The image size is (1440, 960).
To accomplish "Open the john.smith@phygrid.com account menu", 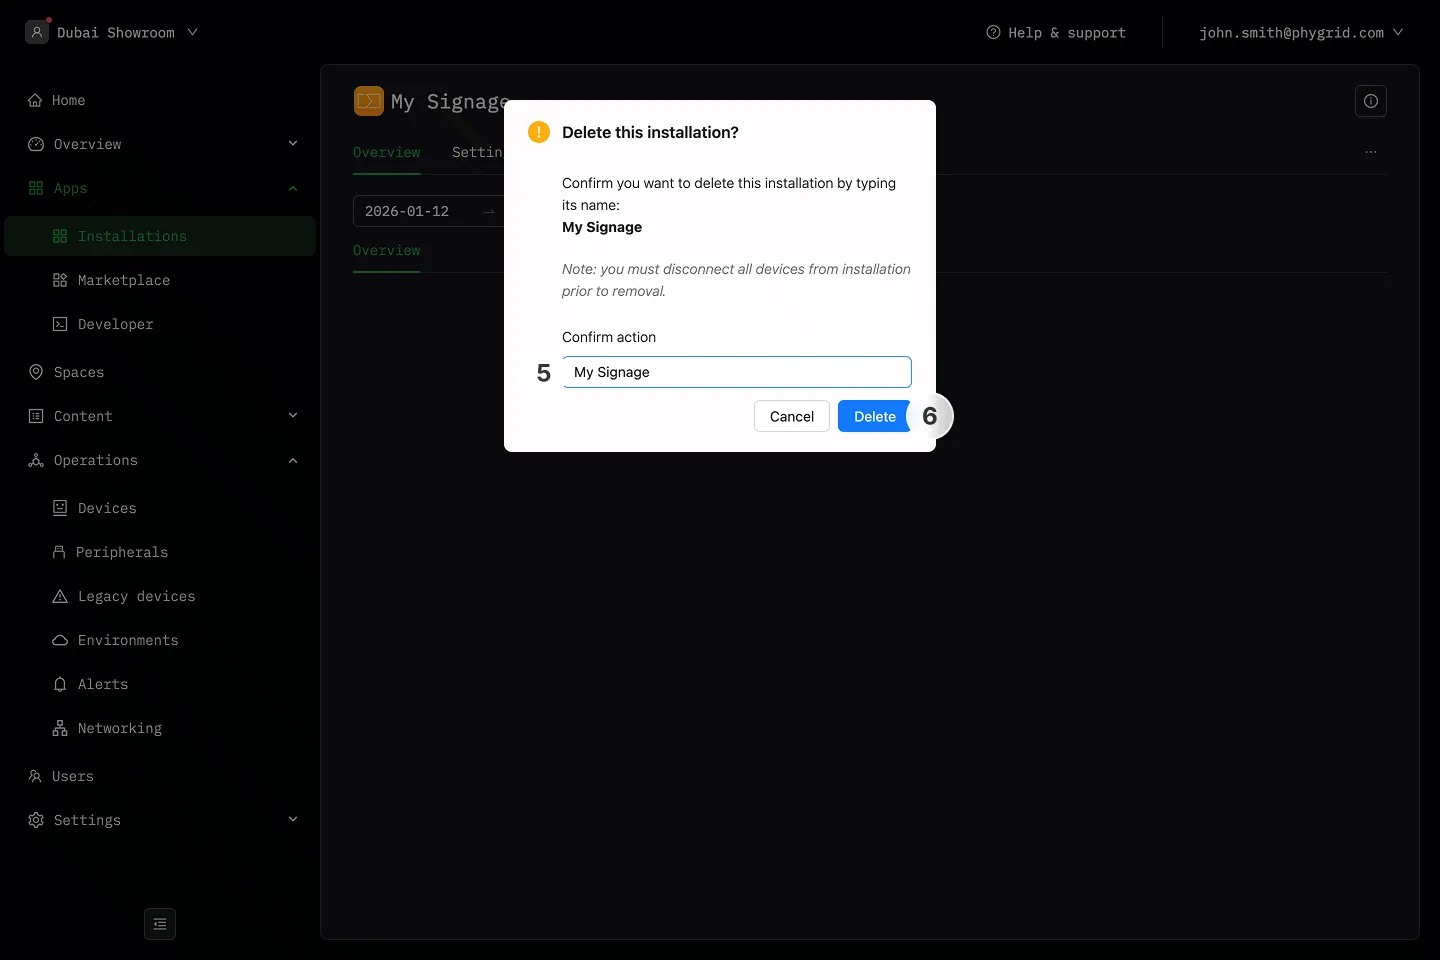I will point(1301,32).
